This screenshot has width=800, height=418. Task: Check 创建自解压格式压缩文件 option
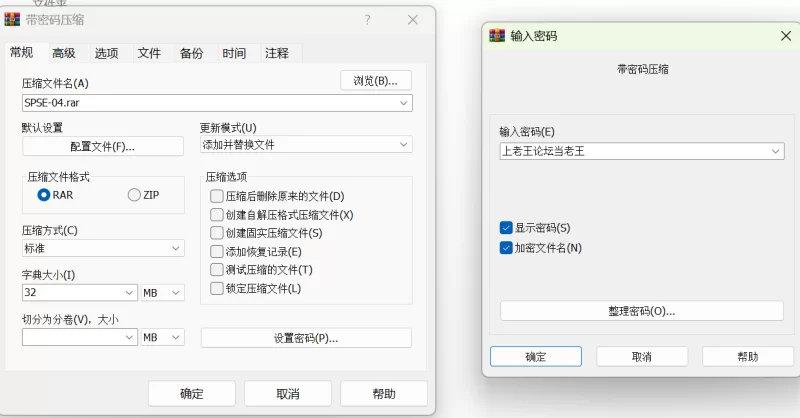[x=217, y=215]
